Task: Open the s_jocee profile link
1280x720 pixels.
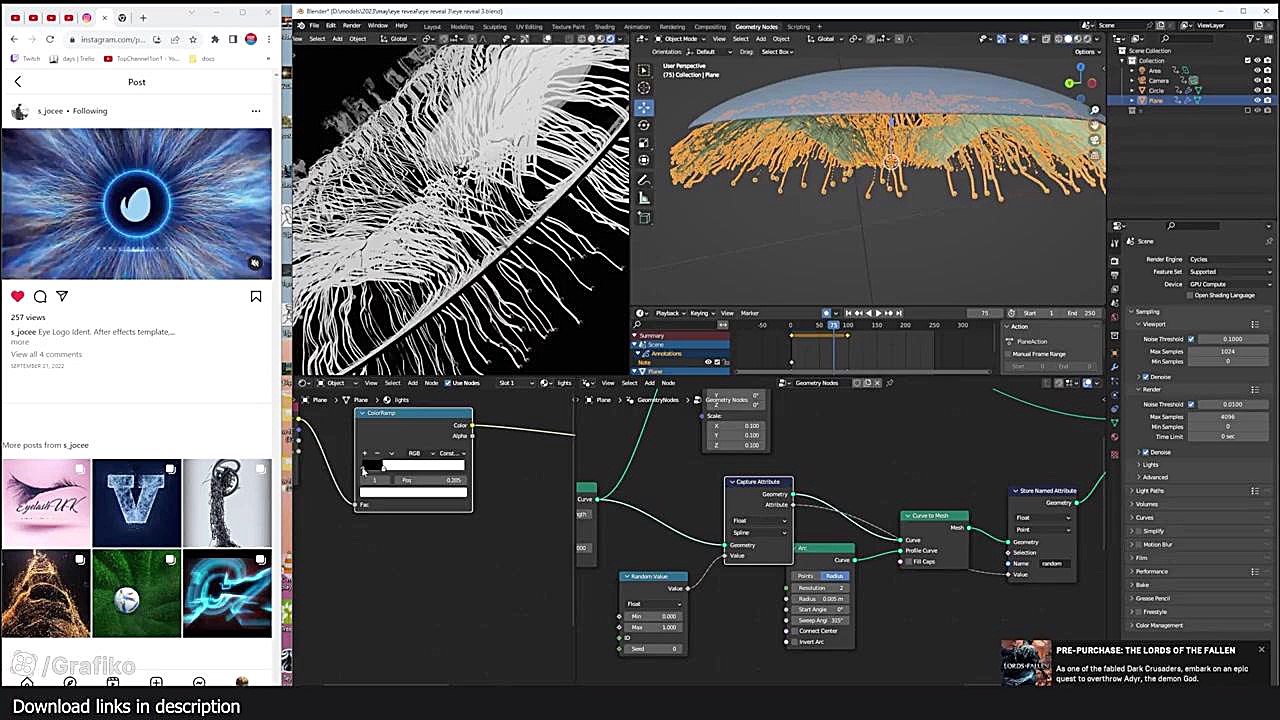Action: coord(50,111)
